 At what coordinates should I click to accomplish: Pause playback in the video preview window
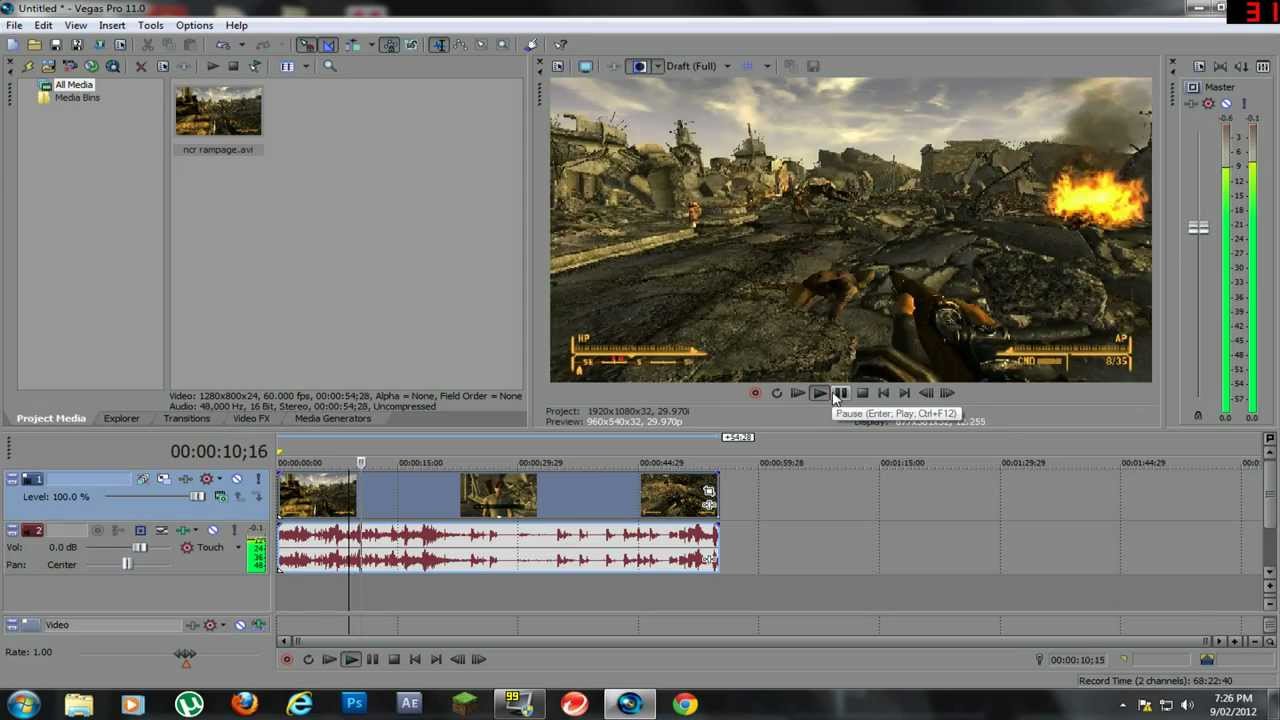coord(840,393)
